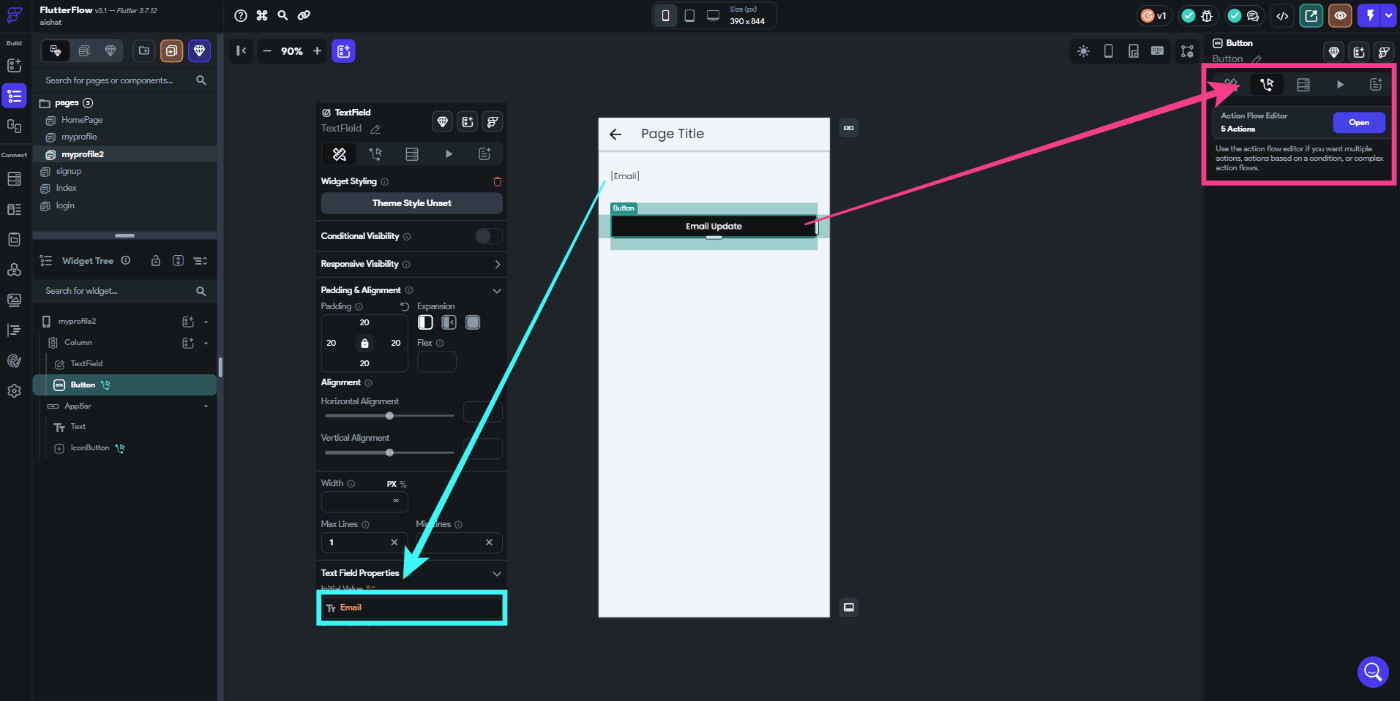Select third Expansion option icon
The height and width of the screenshot is (701, 1400).
click(473, 322)
